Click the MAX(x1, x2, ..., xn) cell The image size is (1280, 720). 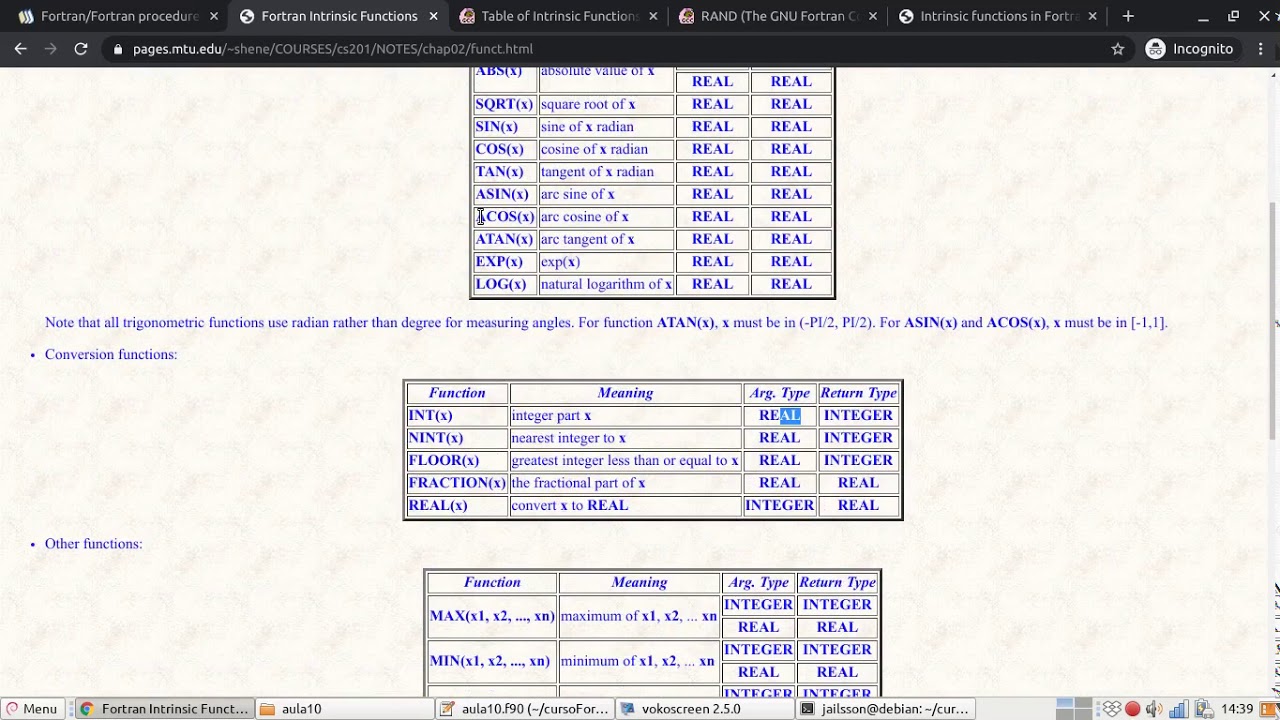pyautogui.click(x=491, y=616)
